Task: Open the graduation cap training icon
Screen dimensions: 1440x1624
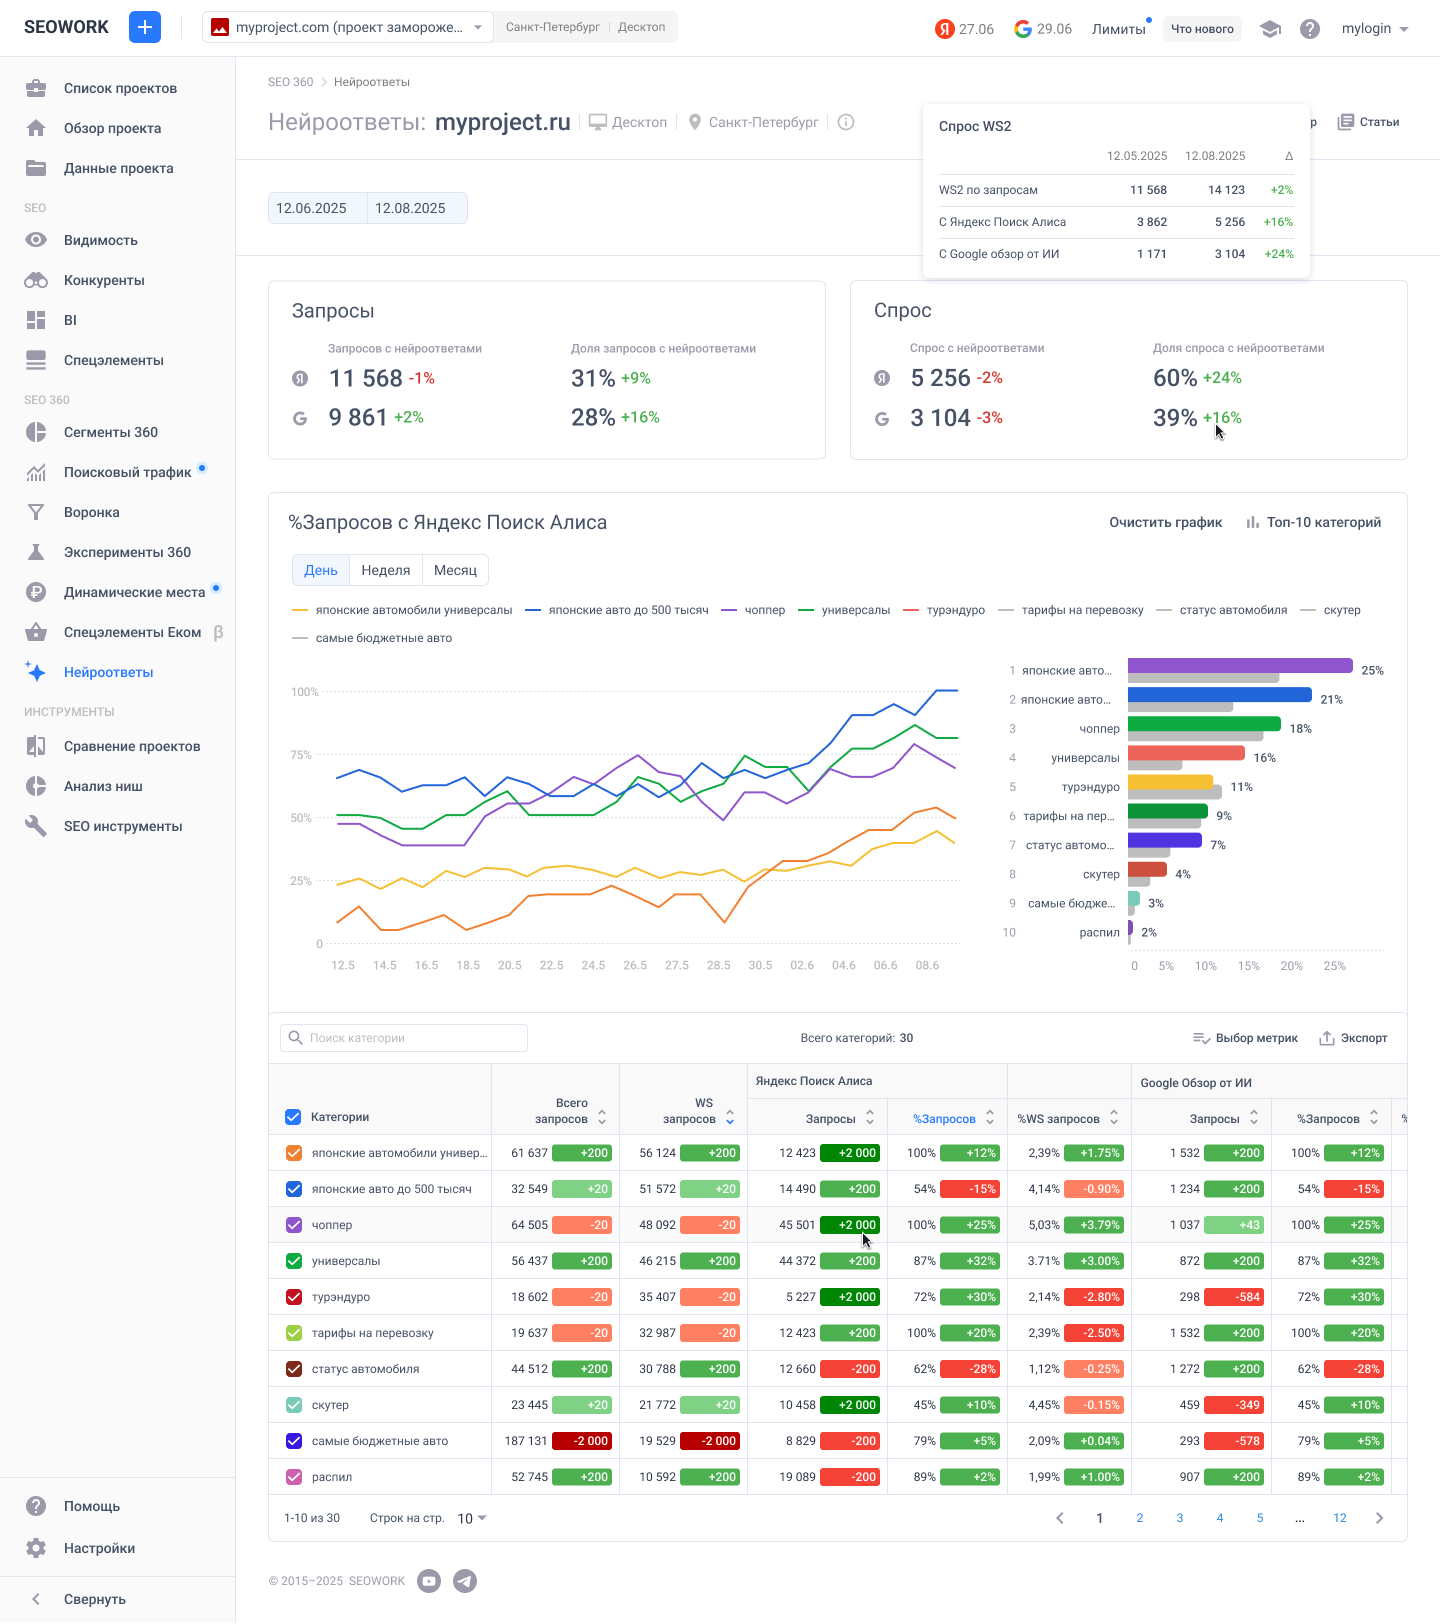Action: pyautogui.click(x=1270, y=29)
